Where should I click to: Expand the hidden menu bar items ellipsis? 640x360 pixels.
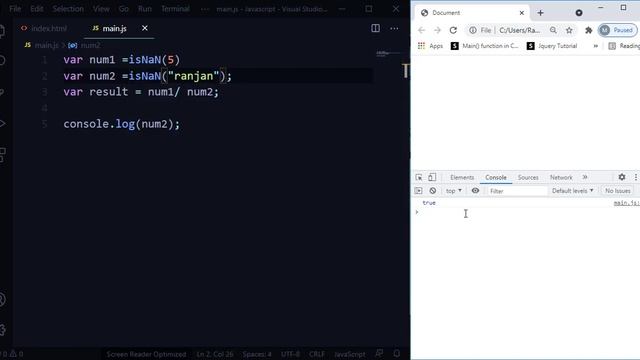205,9
